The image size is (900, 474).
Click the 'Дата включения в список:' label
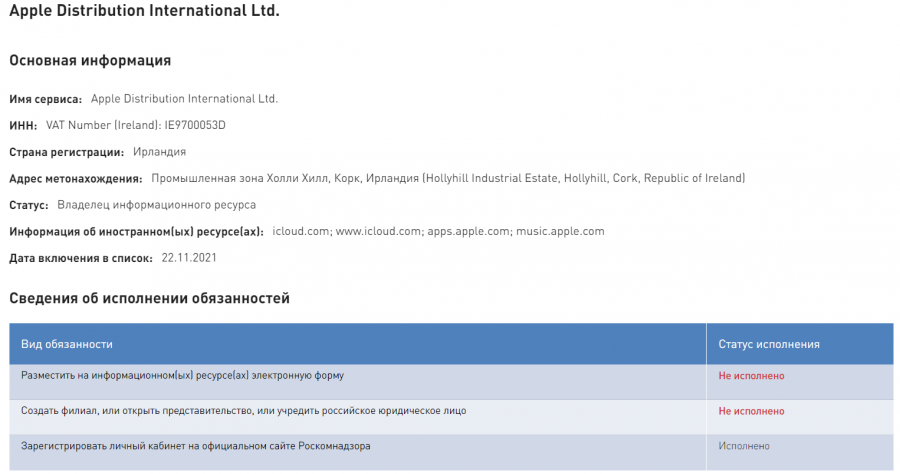[81, 258]
